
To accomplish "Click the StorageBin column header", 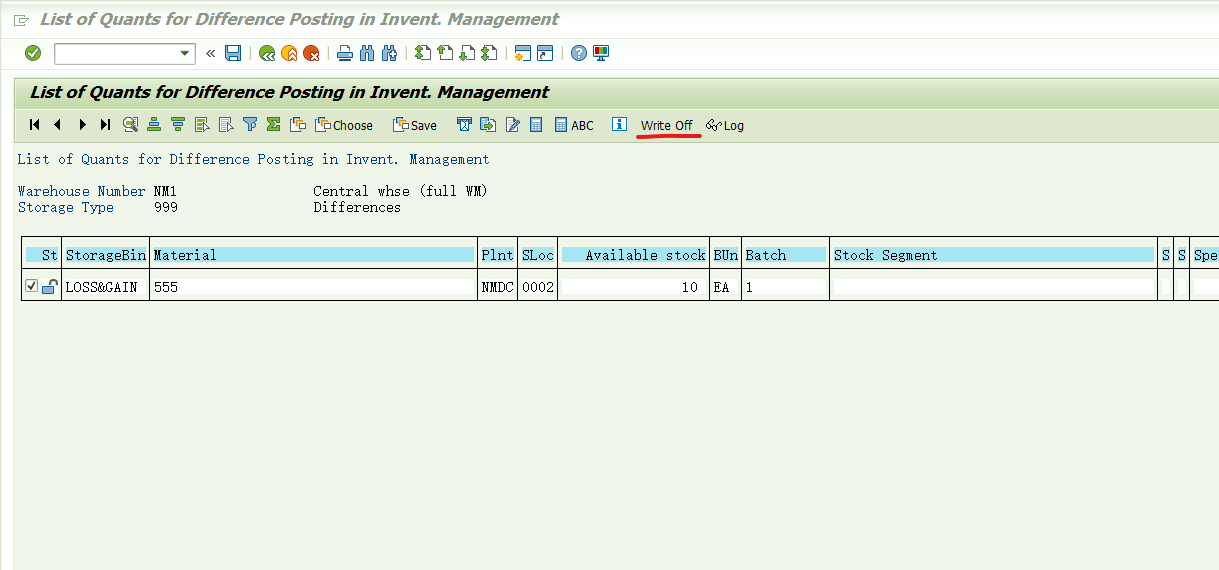I will coord(106,255).
